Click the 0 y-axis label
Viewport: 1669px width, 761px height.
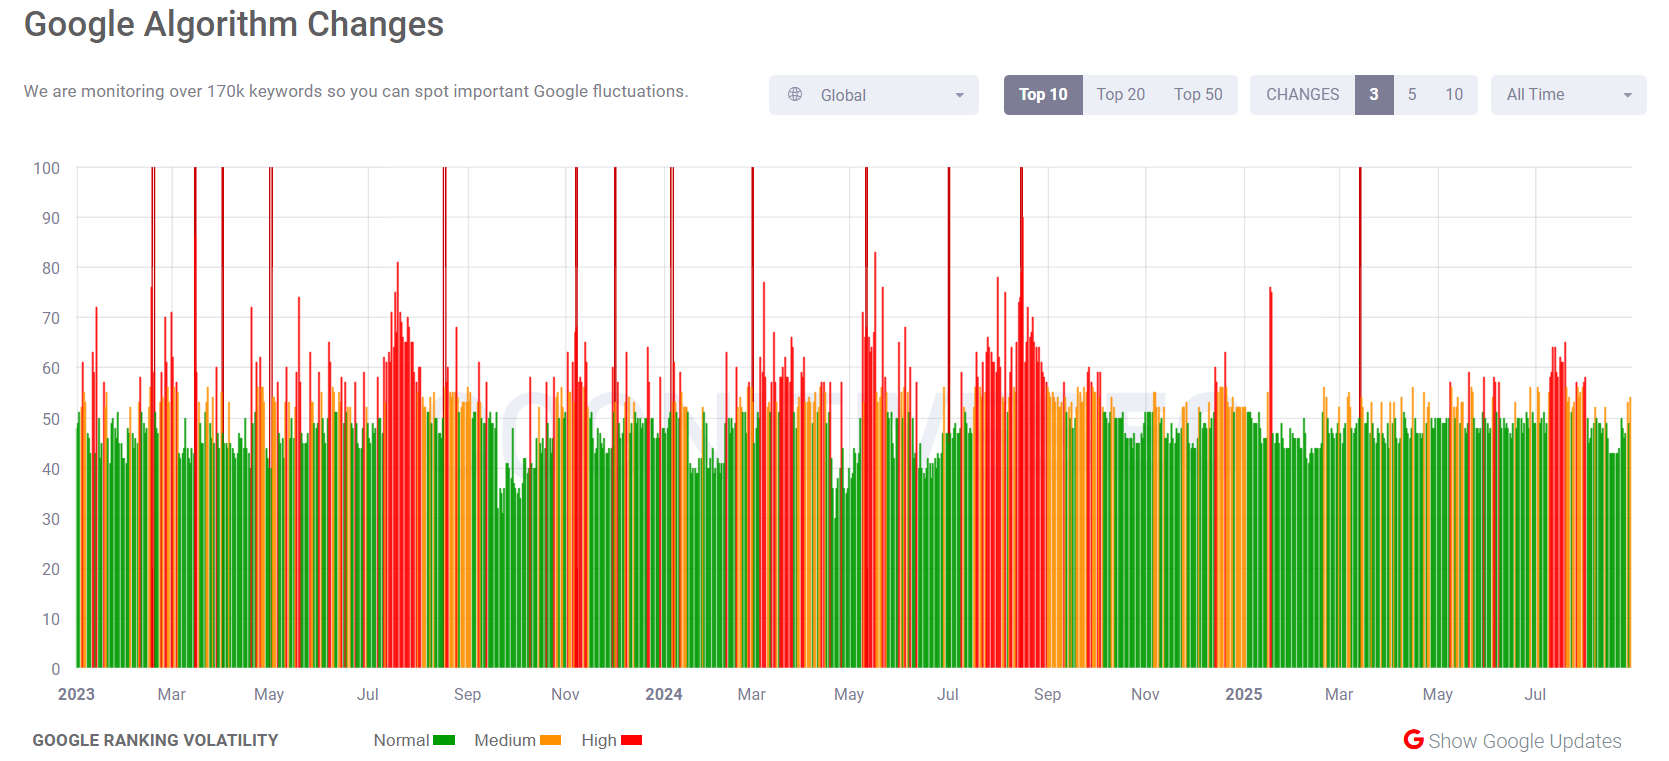56,669
